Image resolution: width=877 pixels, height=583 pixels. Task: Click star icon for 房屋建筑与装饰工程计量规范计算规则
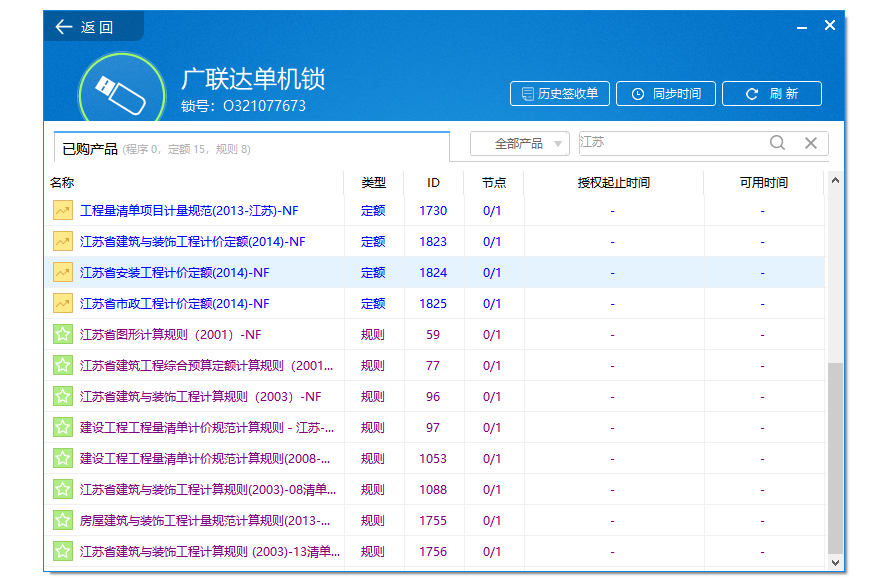click(x=63, y=520)
